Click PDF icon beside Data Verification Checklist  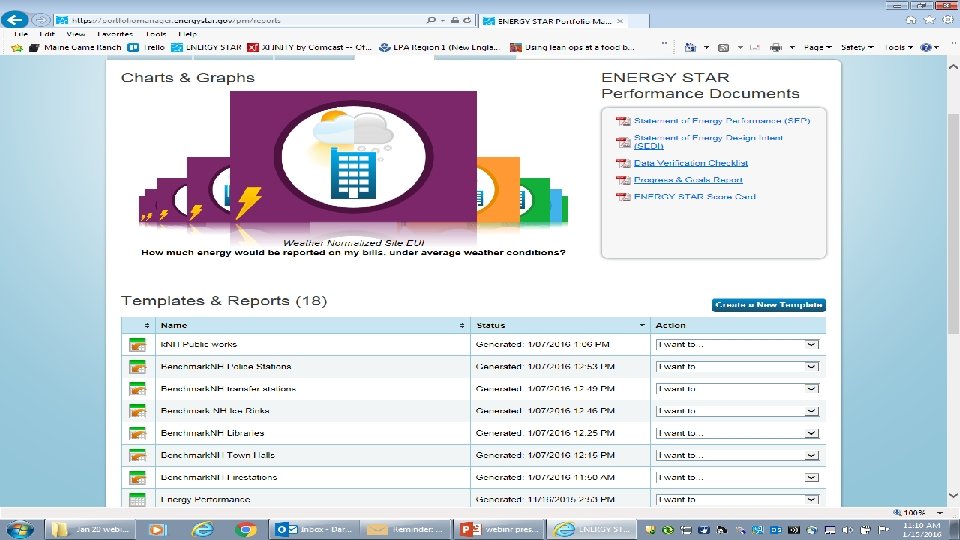[x=623, y=163]
